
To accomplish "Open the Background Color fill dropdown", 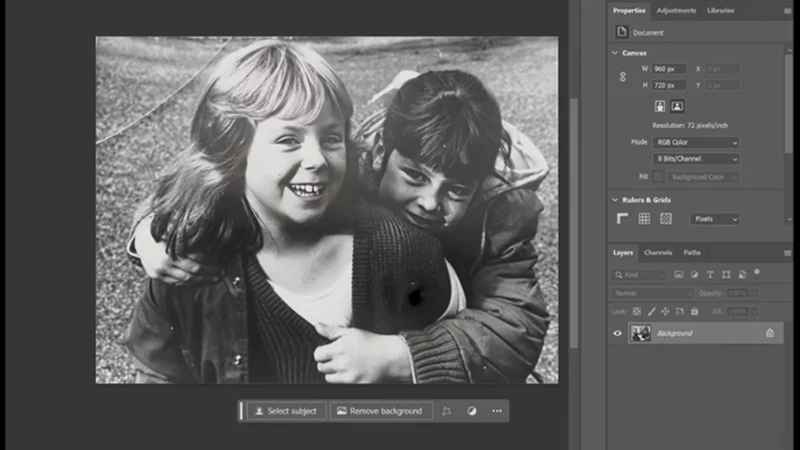I will (704, 177).
